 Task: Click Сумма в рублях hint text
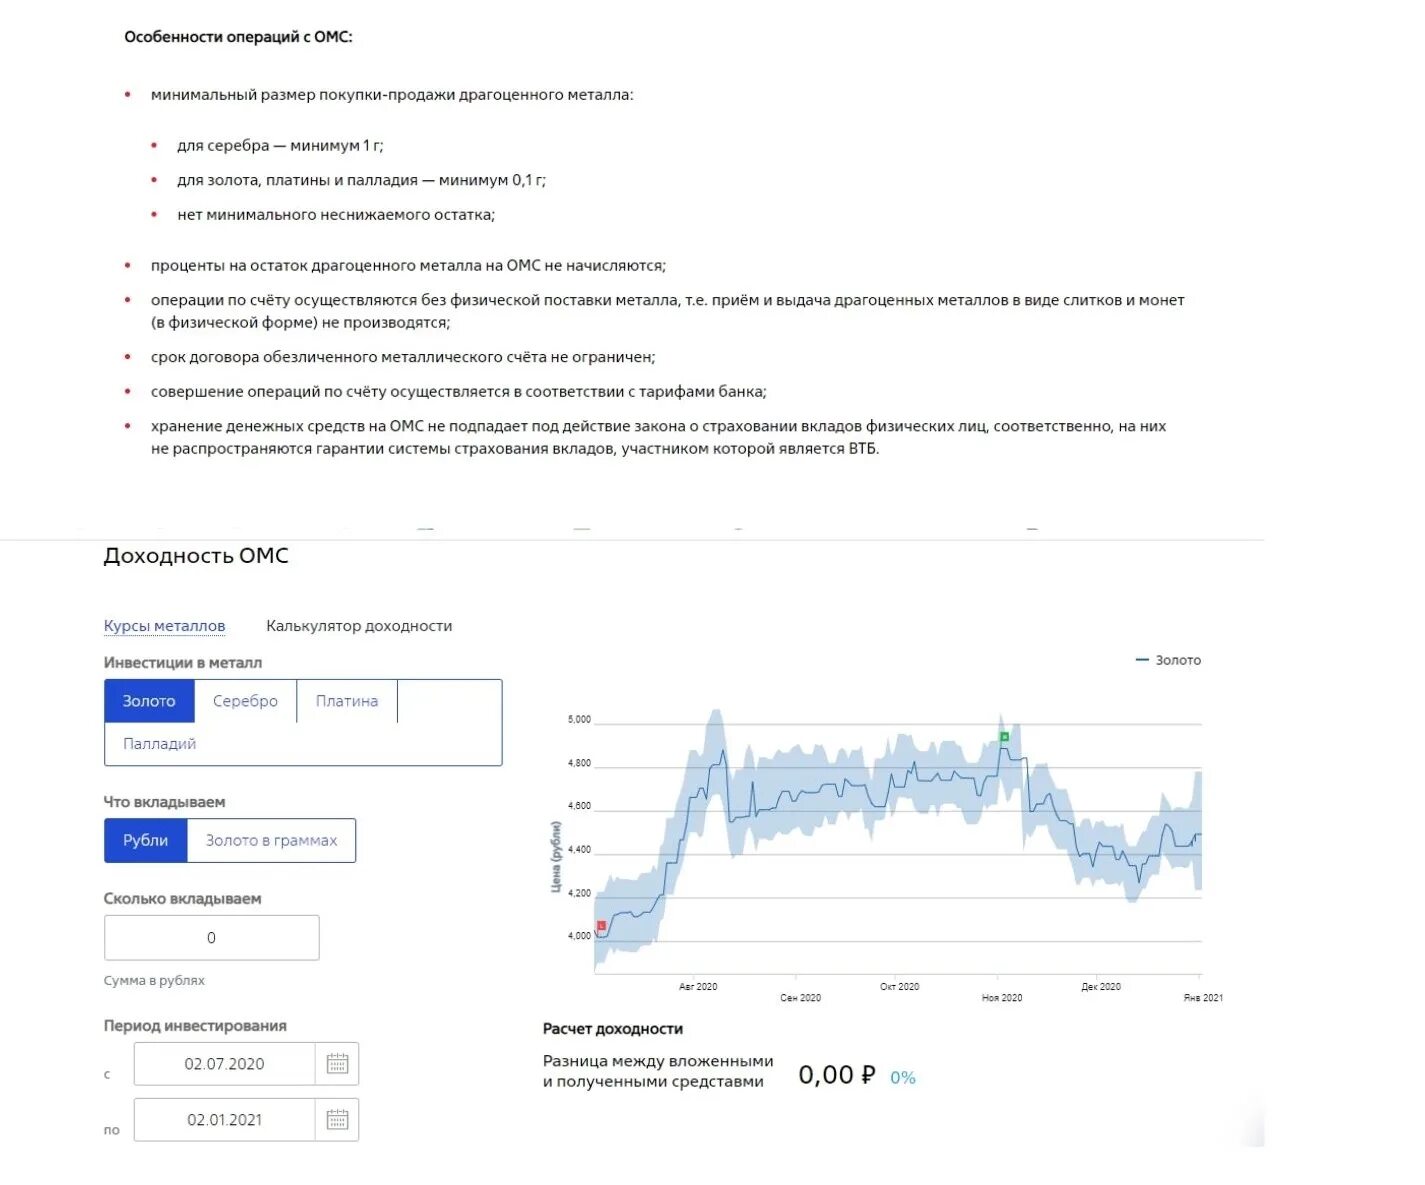(154, 981)
